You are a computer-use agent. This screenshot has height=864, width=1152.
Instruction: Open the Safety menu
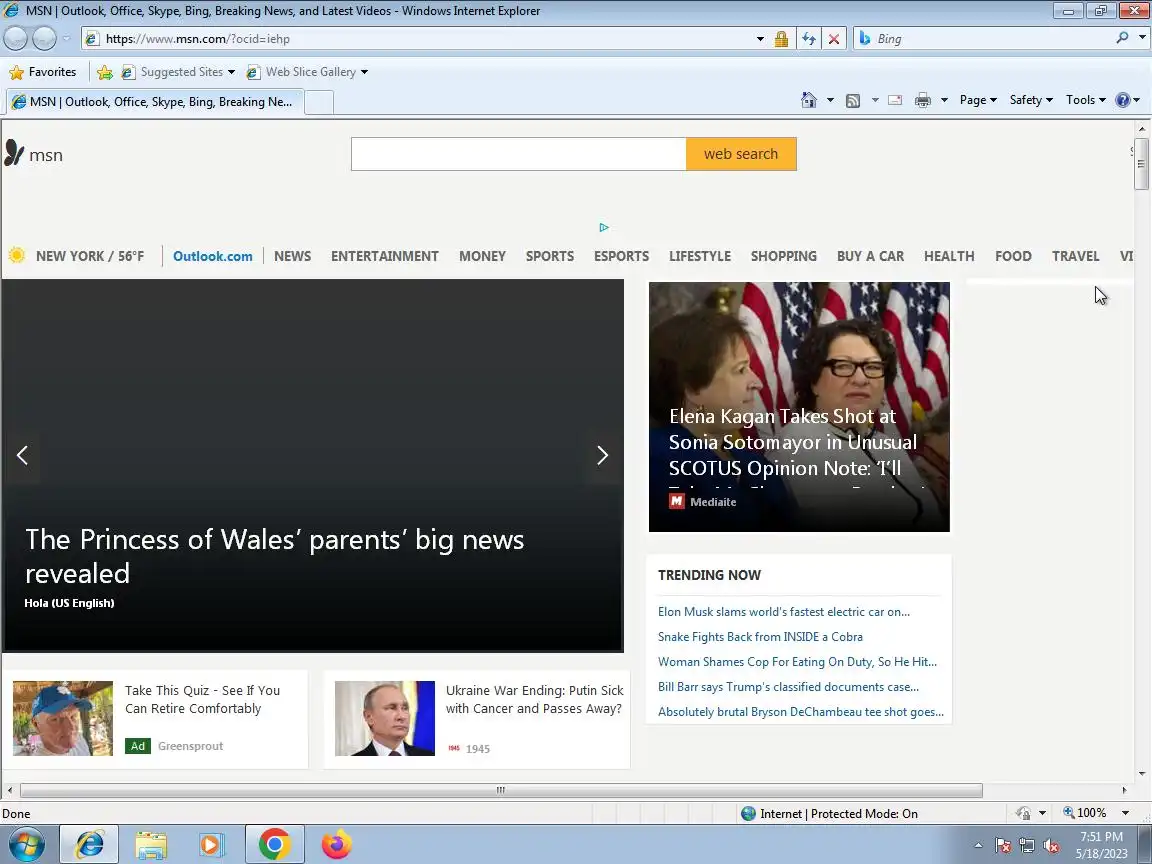click(1031, 100)
